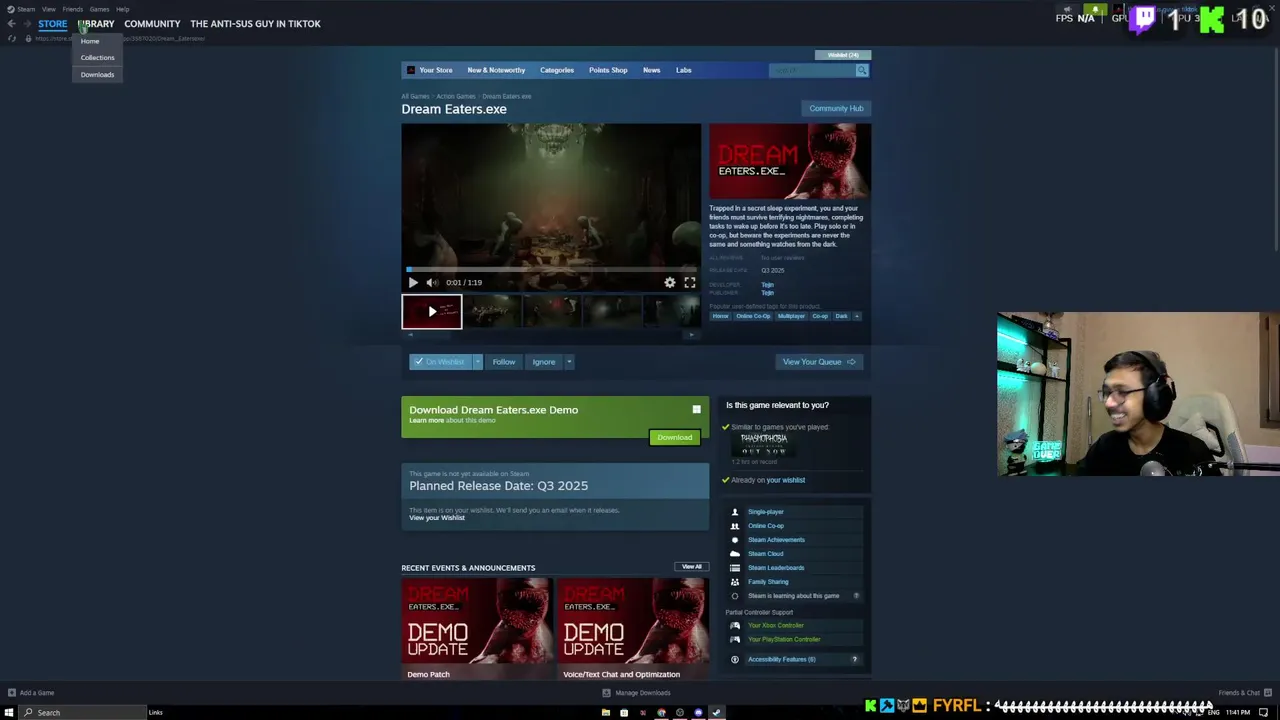Screen dimensions: 1280x720
Task: Click the Horror tag
Action: click(x=720, y=316)
